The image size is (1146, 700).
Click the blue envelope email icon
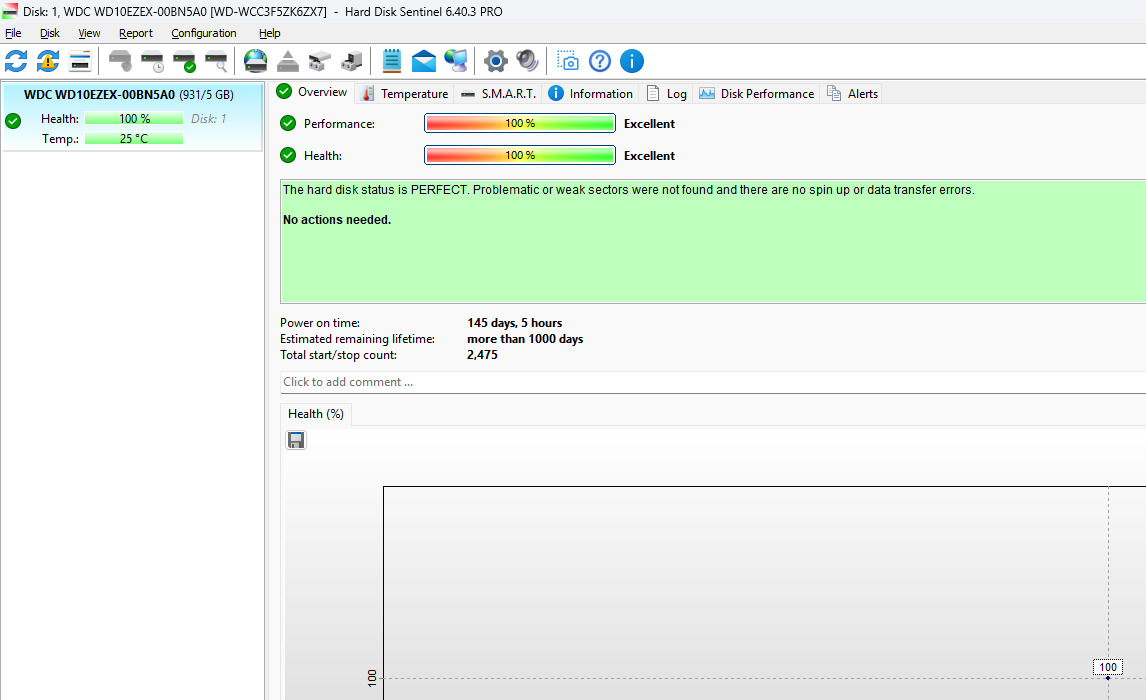coord(424,61)
